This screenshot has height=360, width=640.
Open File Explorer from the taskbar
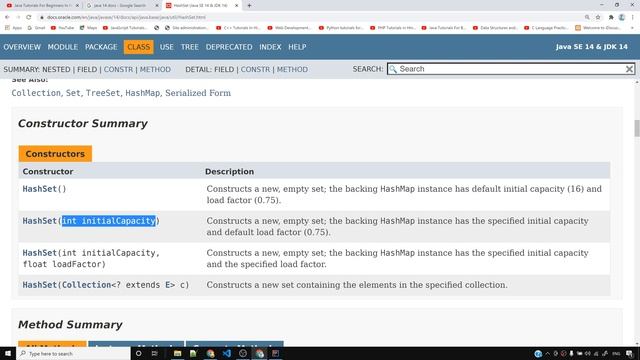coord(177,353)
